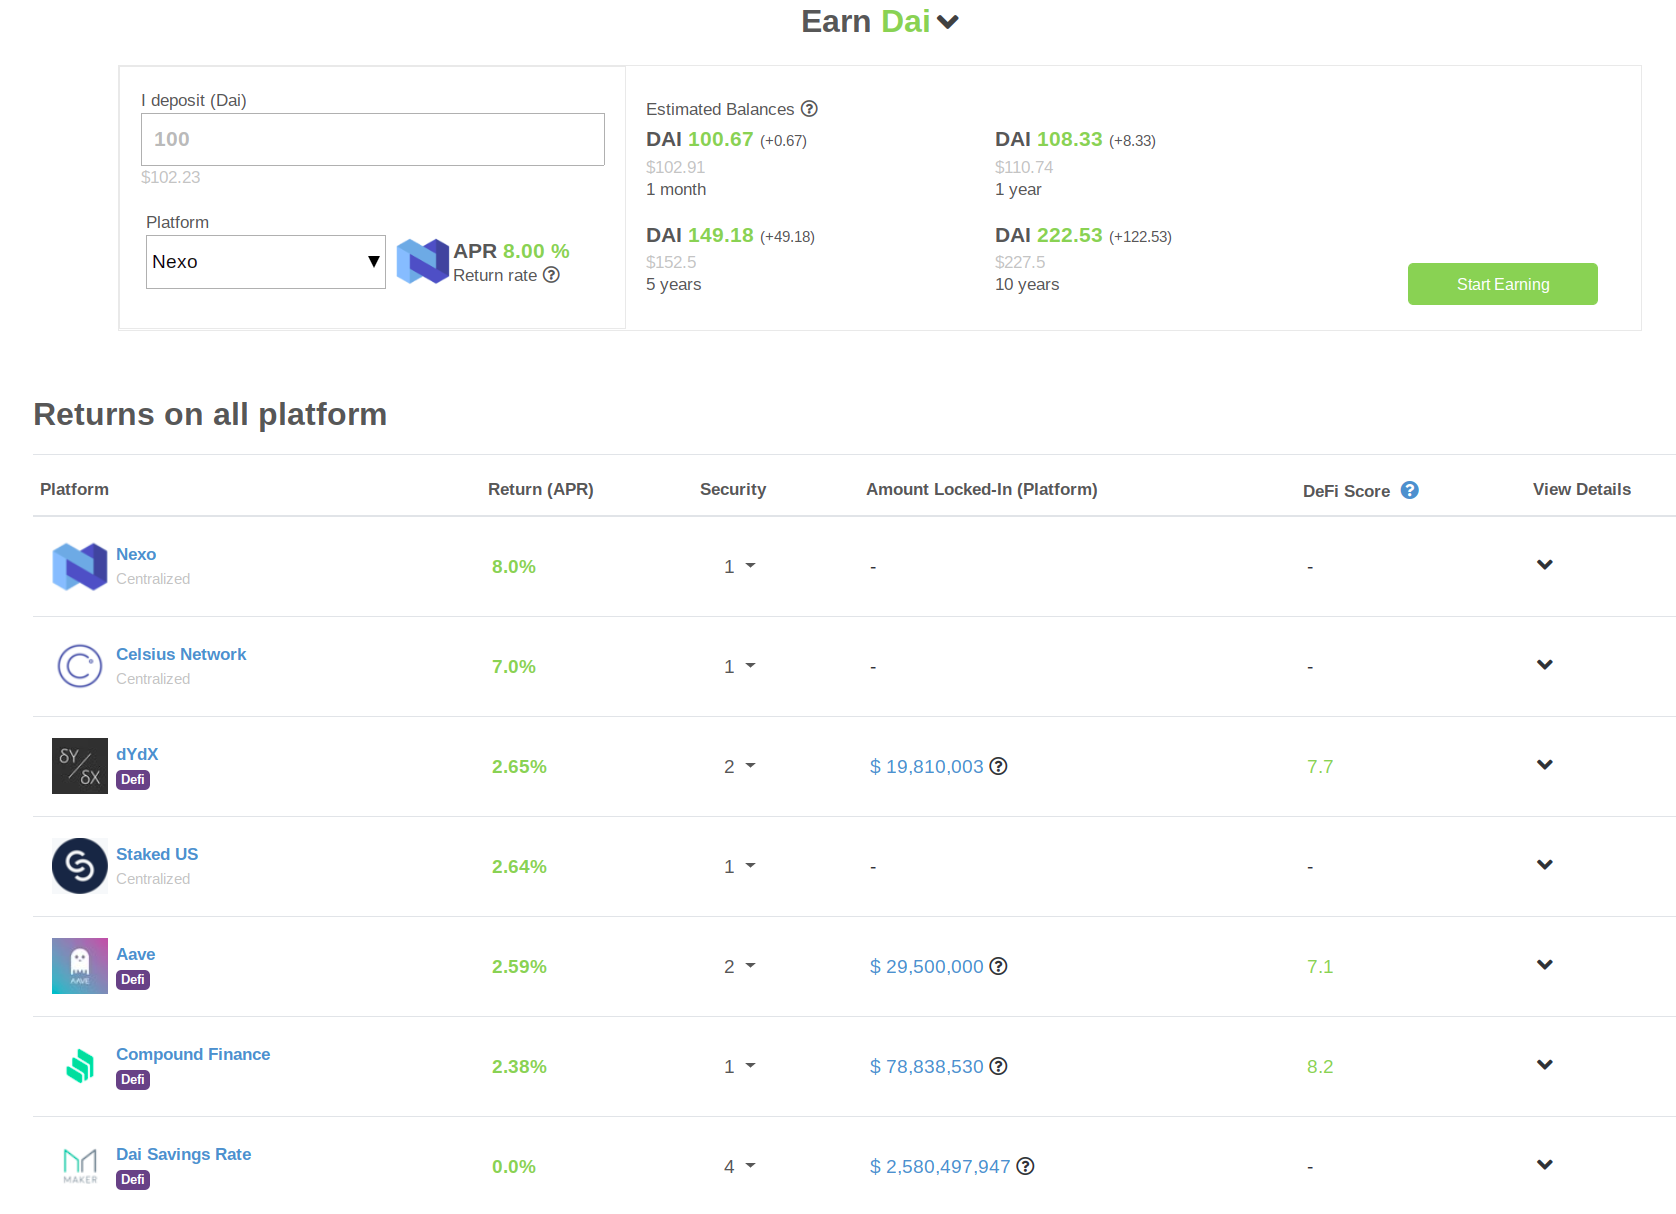
Task: Open the dYdX platform link
Action: [x=137, y=754]
